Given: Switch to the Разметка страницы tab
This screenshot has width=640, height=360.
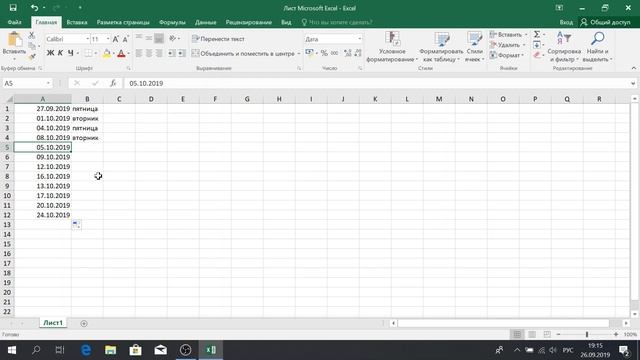Looking at the screenshot, I should click(x=123, y=22).
